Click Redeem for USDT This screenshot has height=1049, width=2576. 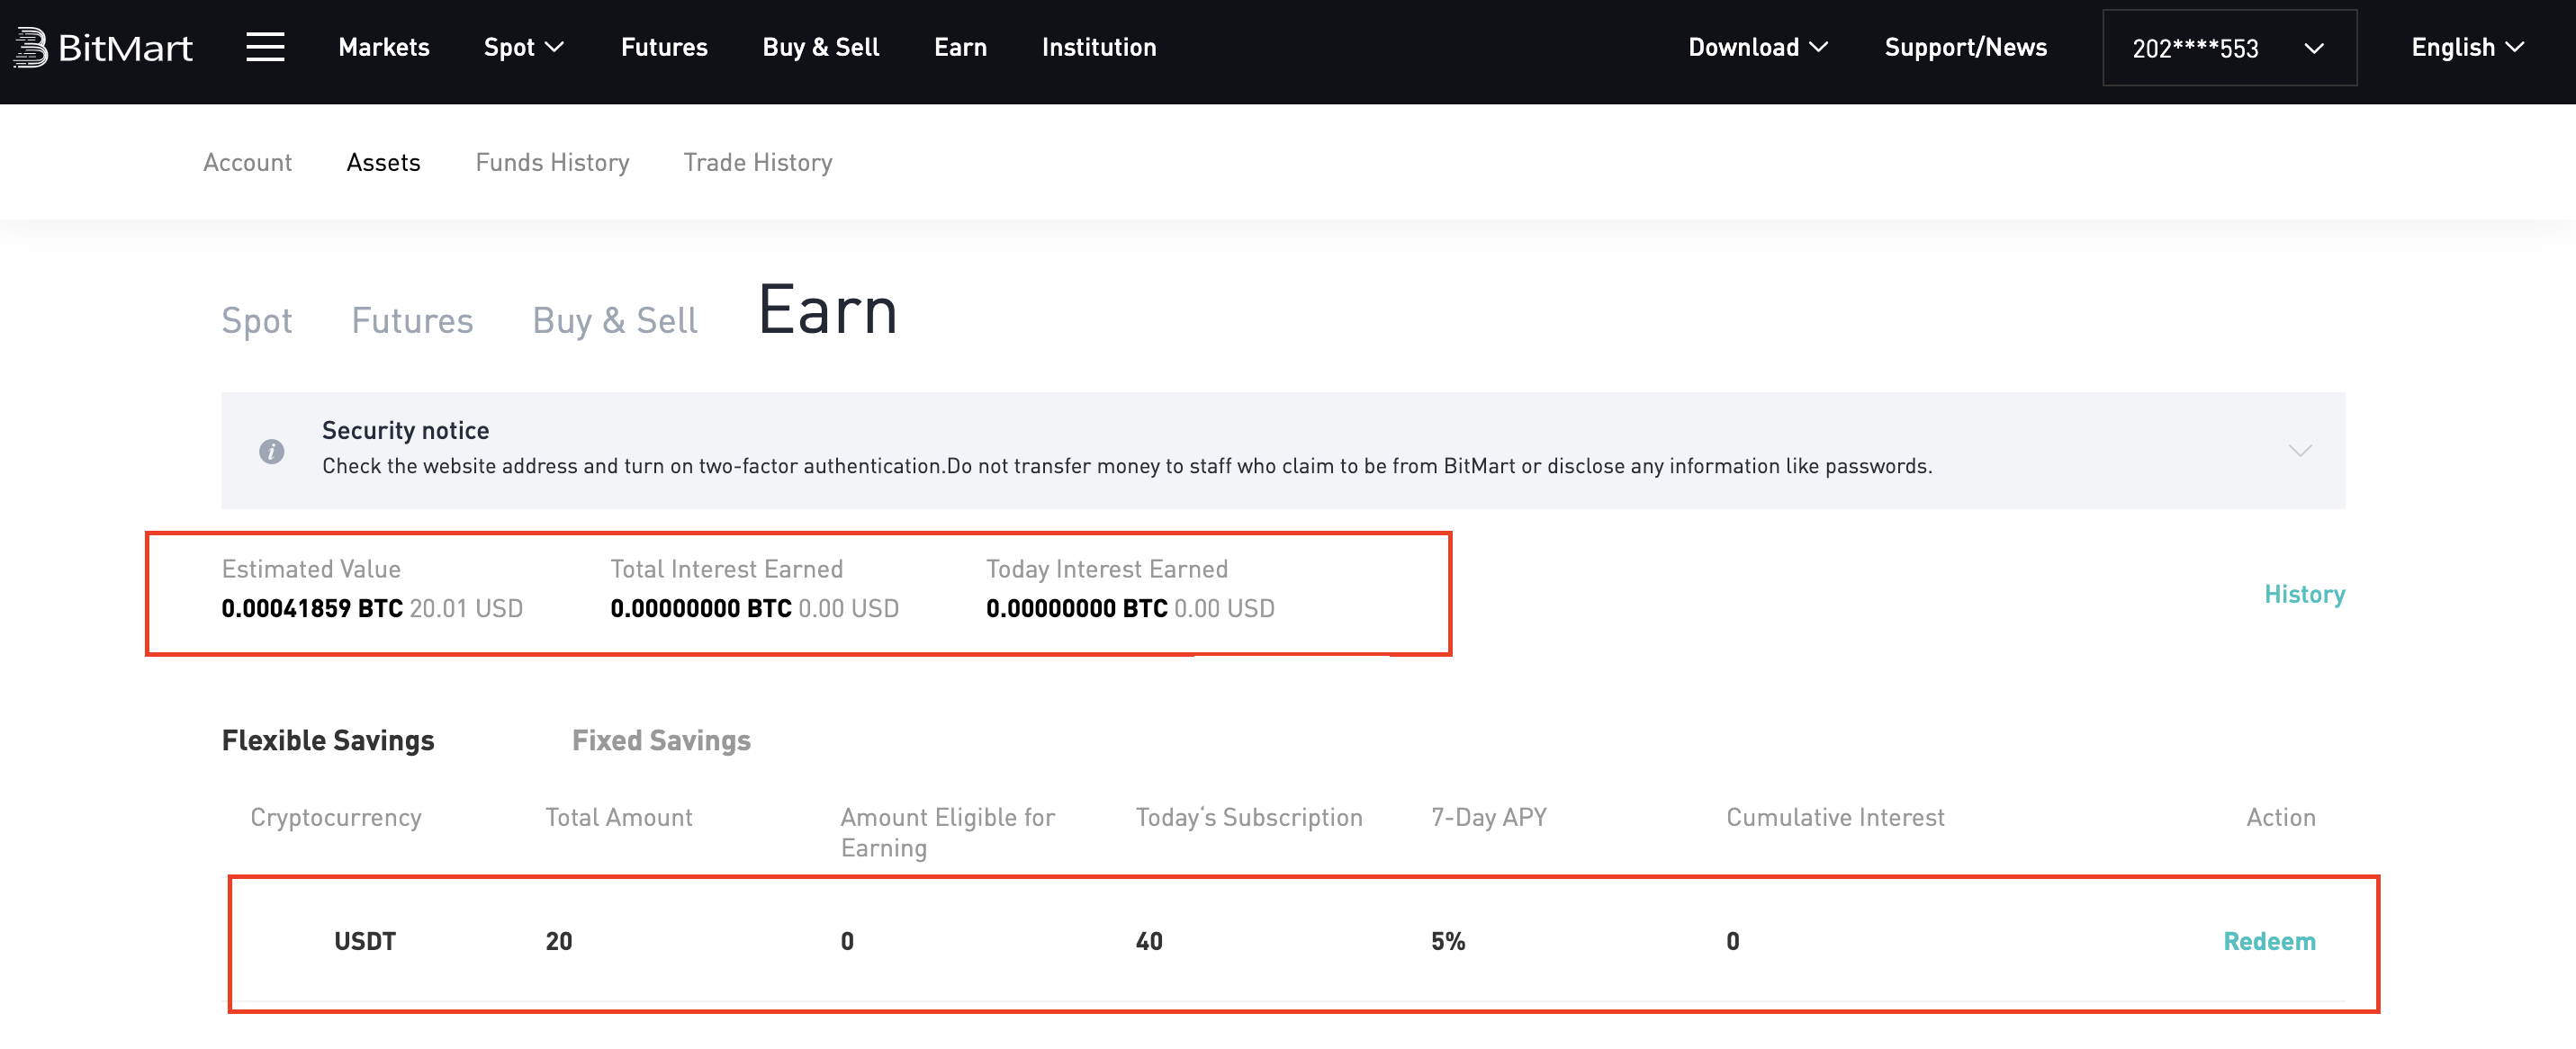(x=2269, y=941)
